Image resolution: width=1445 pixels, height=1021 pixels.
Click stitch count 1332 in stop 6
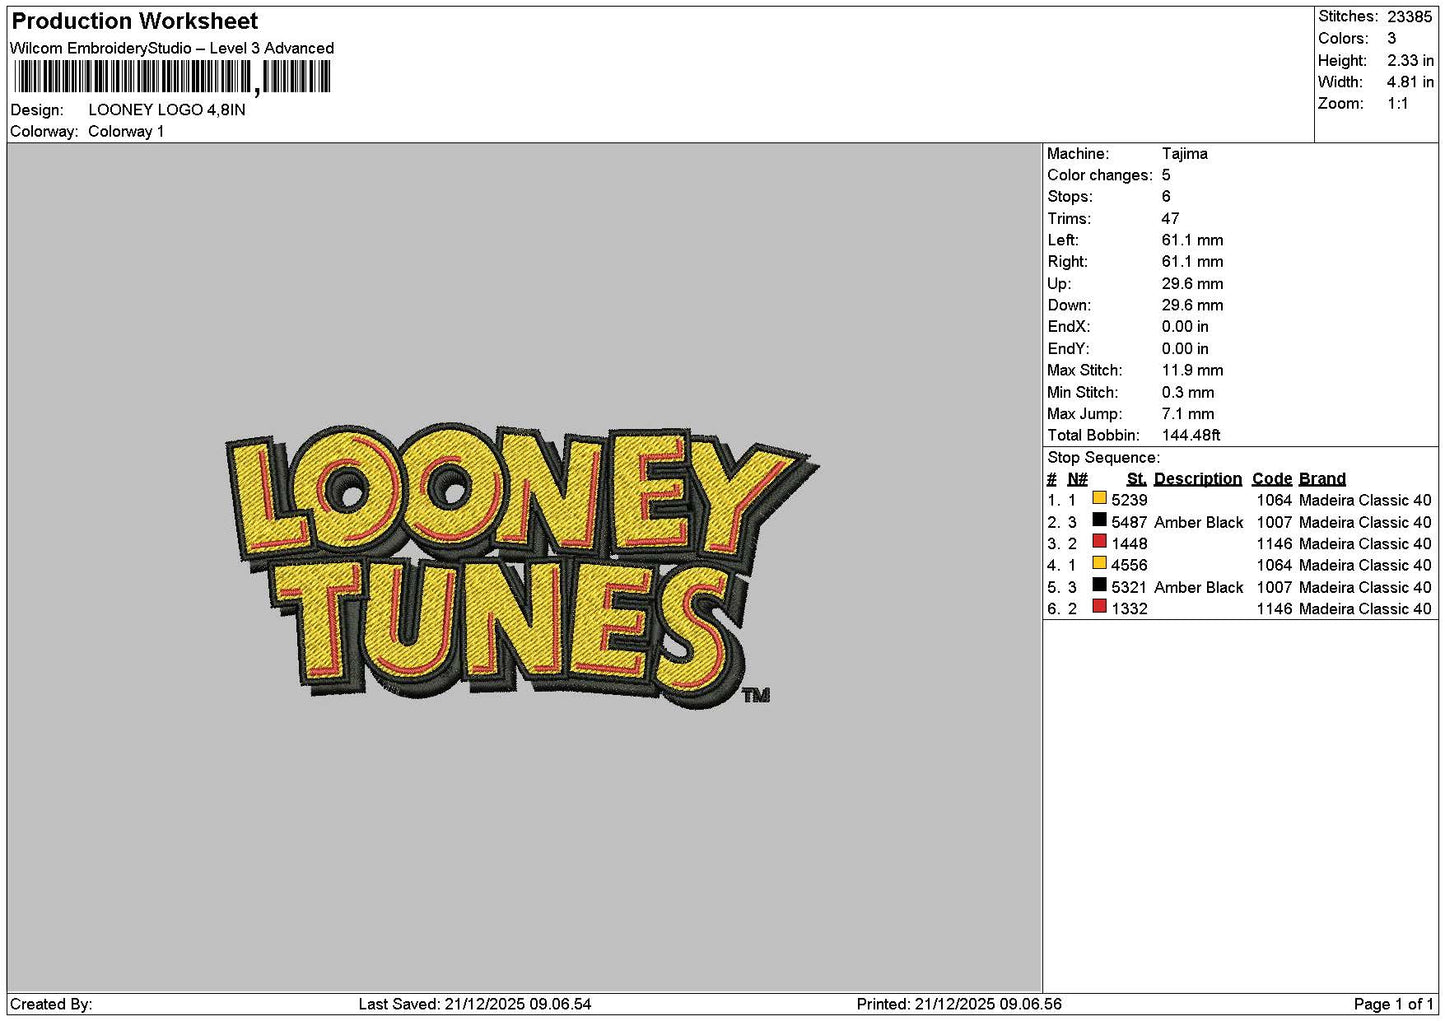(1129, 609)
